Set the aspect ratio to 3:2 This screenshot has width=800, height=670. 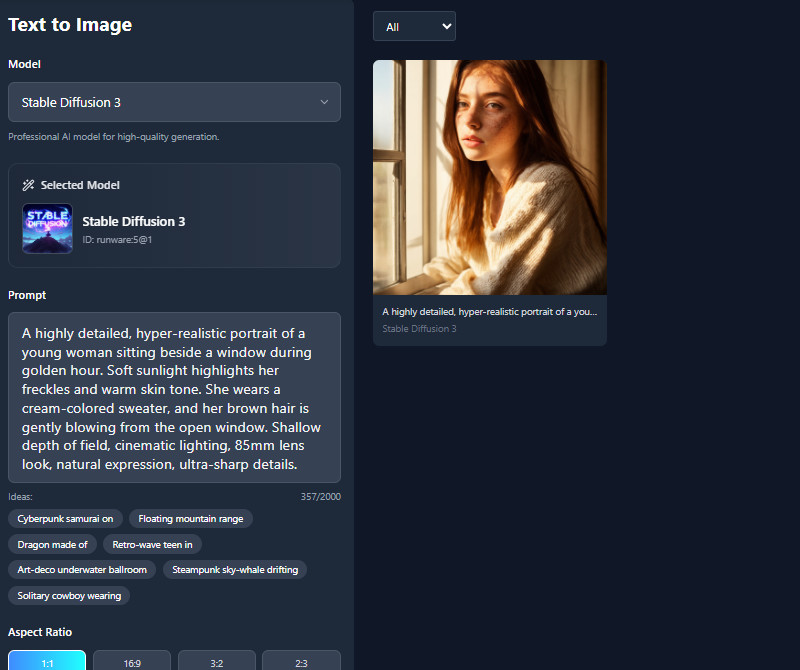(216, 661)
